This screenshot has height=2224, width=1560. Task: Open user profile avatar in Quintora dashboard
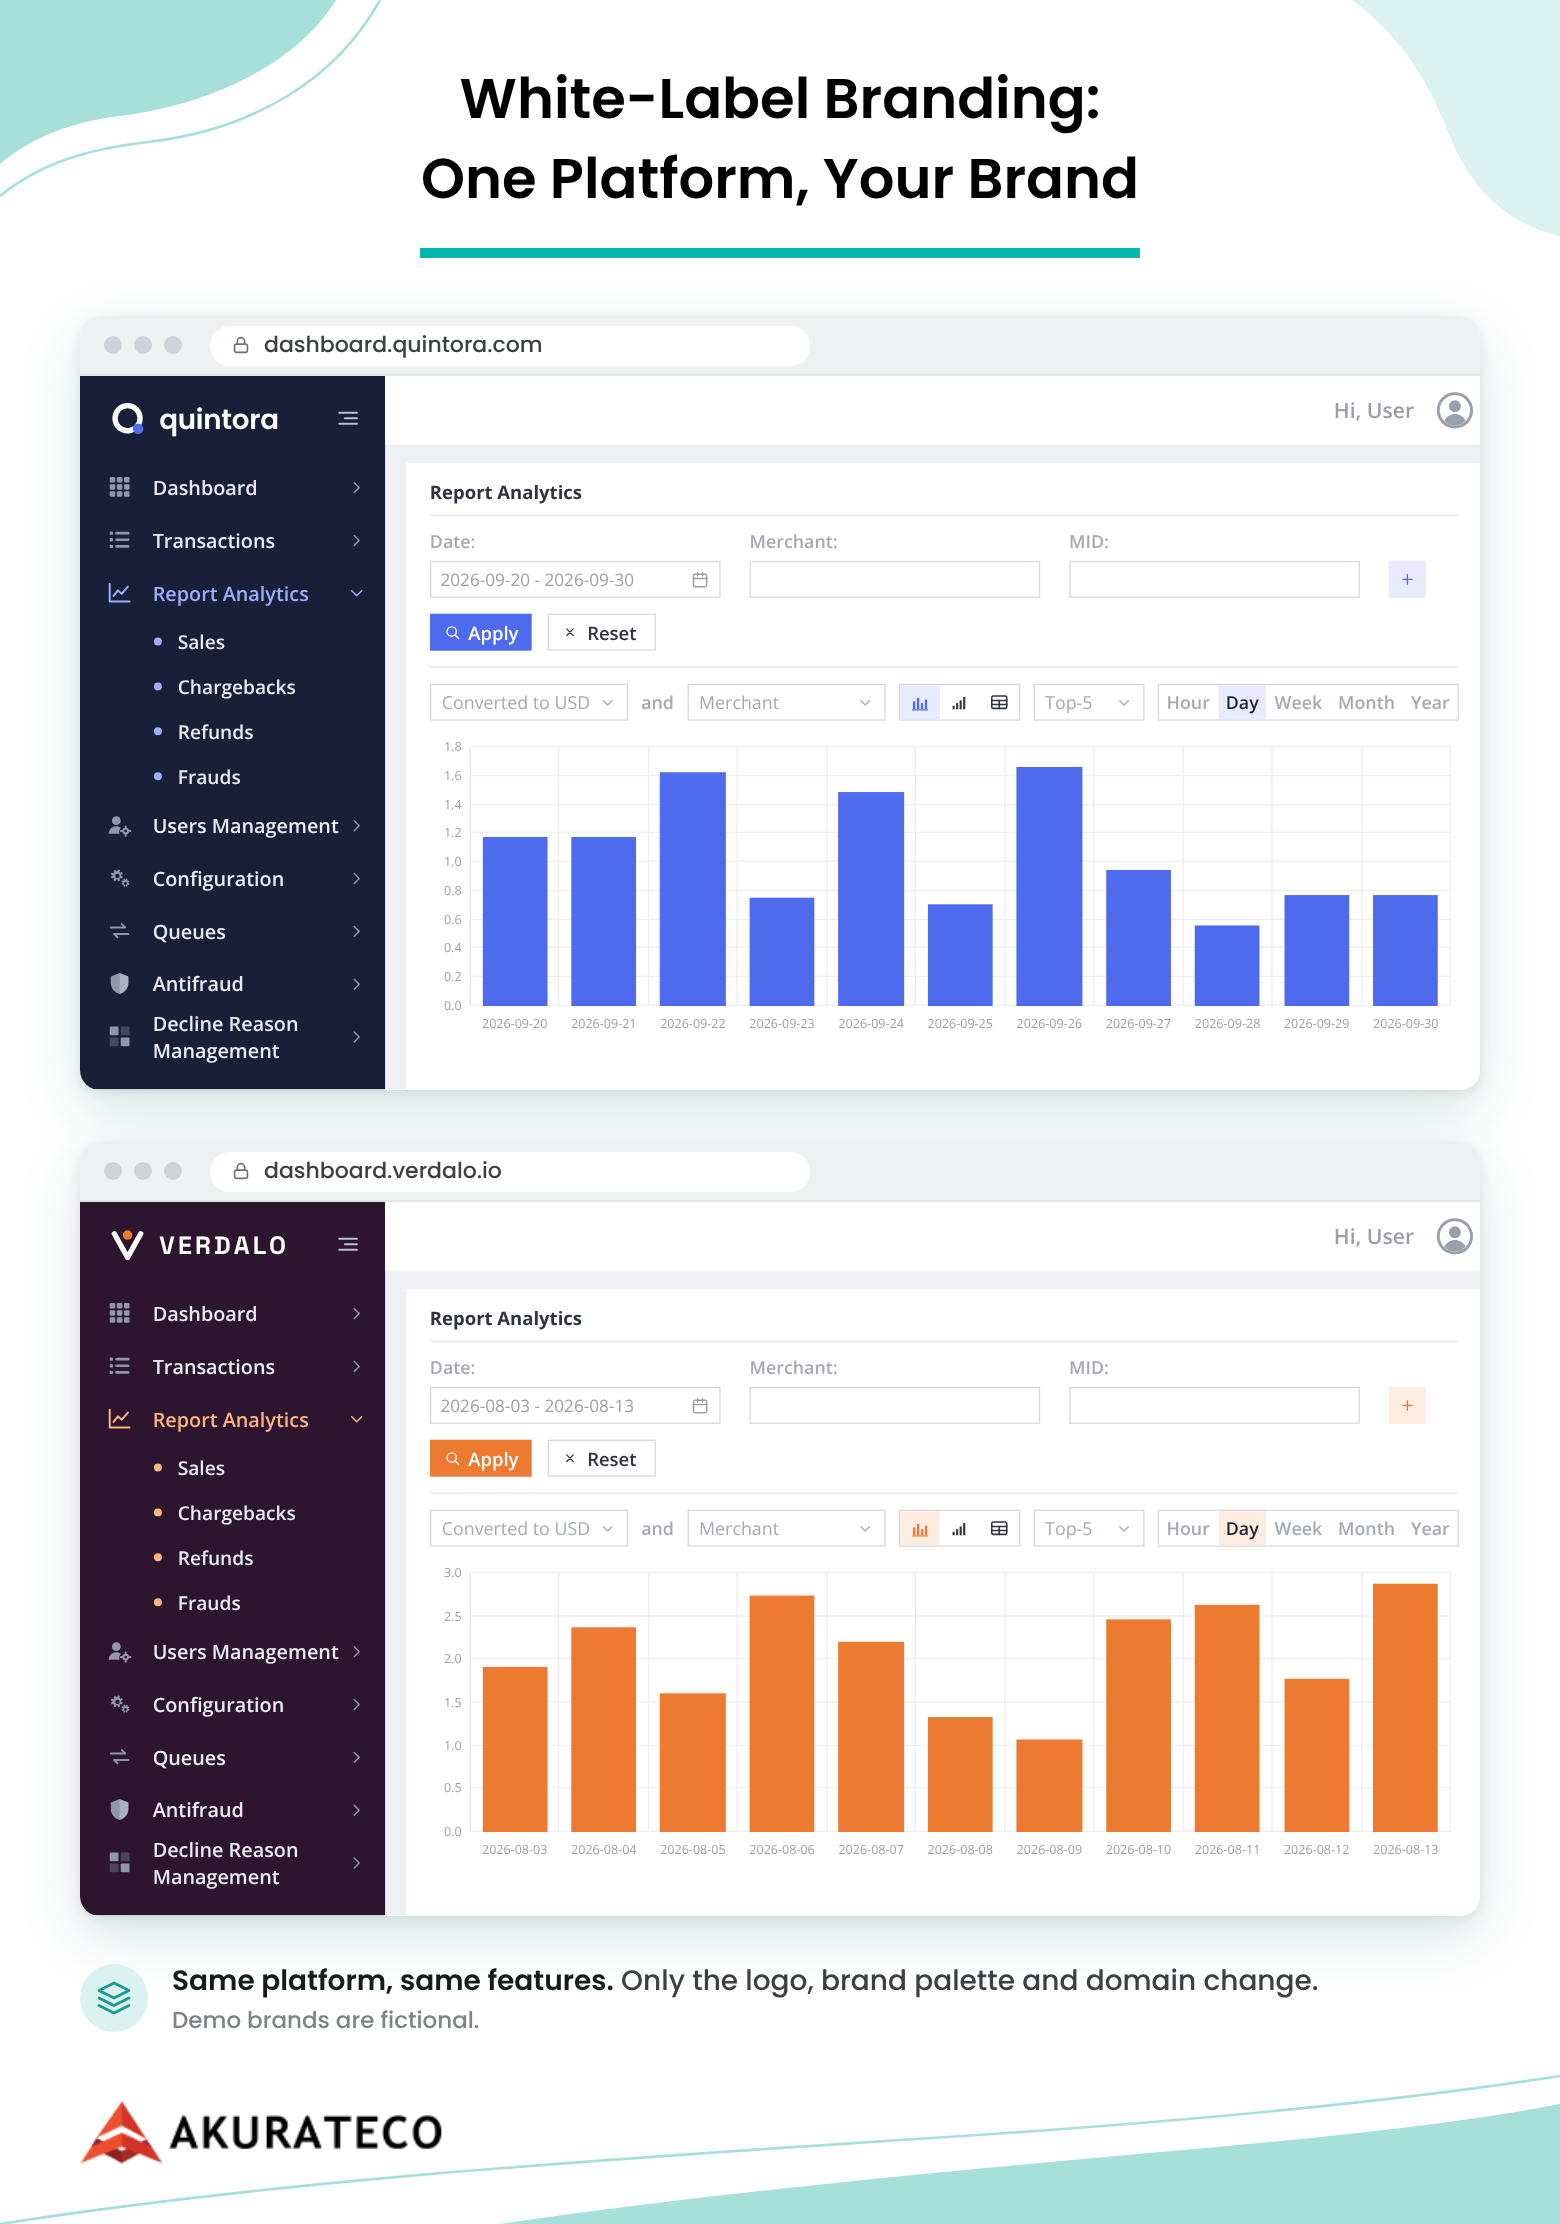click(x=1454, y=410)
